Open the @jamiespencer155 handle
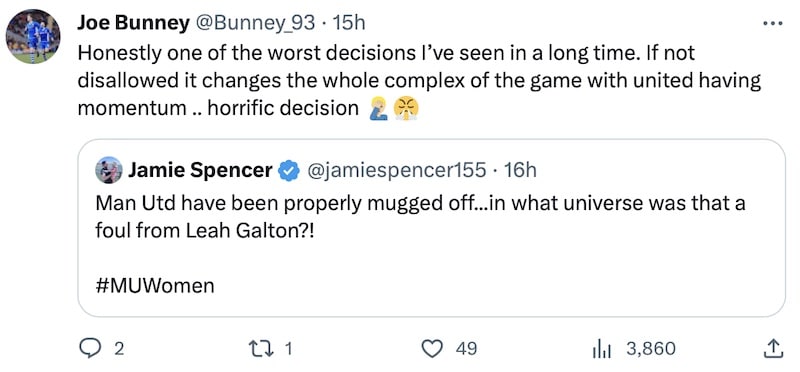 click(395, 170)
